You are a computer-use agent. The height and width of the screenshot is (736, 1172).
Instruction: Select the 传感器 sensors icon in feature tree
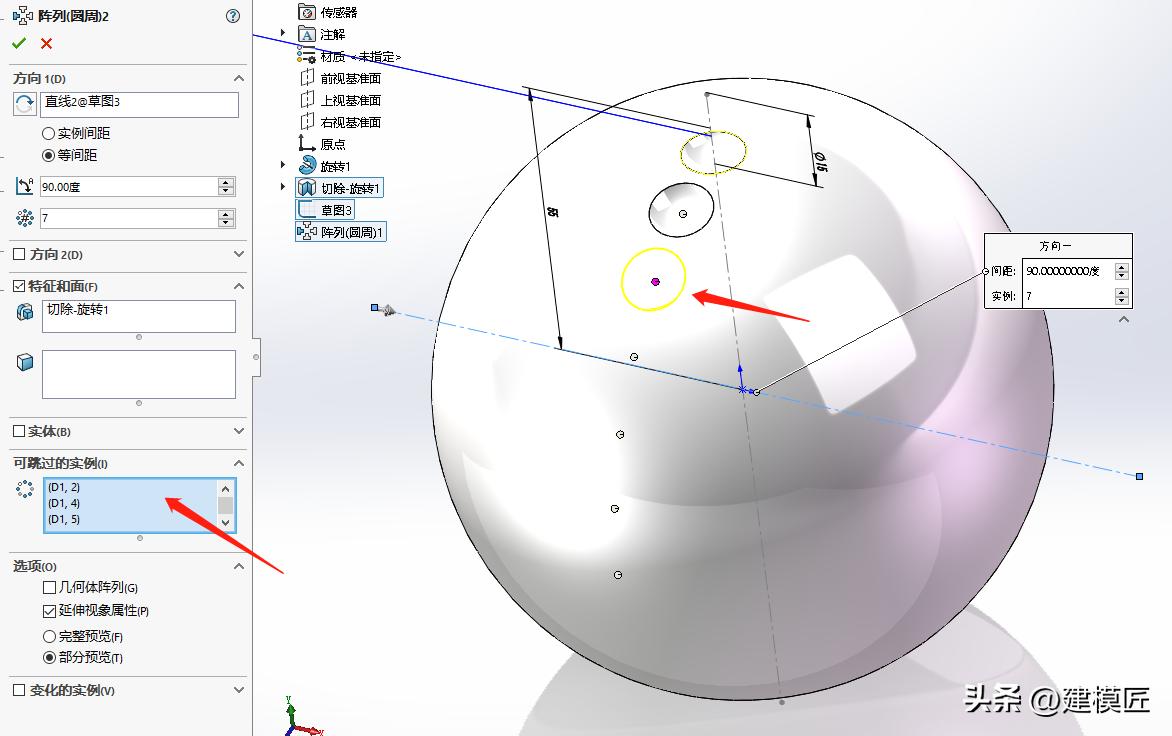point(307,11)
